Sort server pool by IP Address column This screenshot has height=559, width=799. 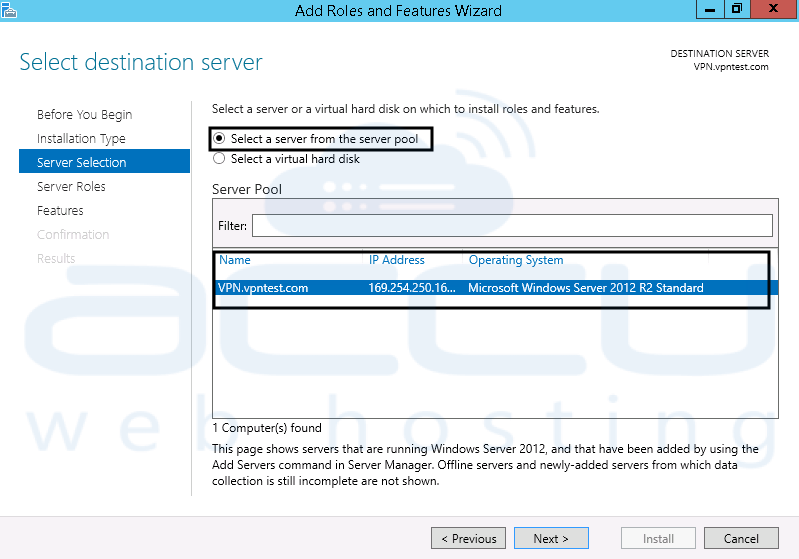396,260
